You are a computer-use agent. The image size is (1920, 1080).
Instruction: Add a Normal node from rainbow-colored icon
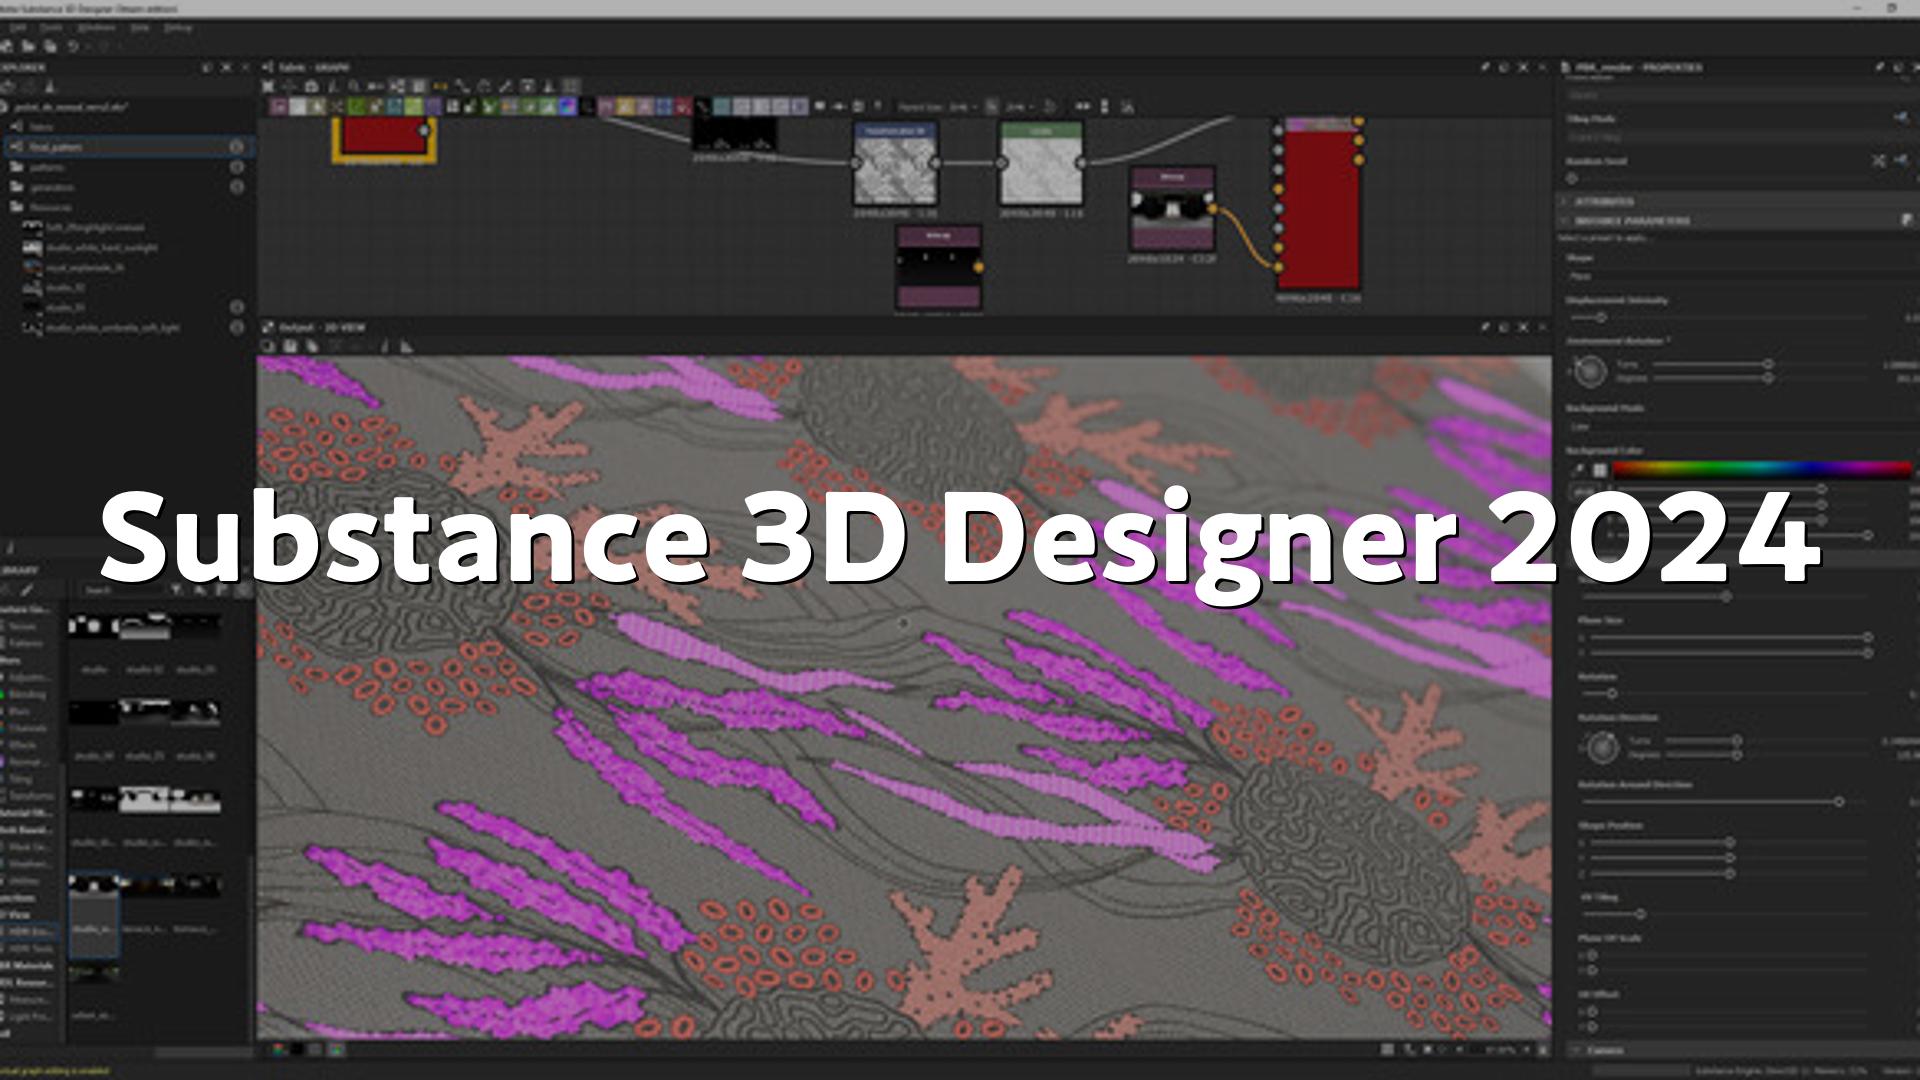point(567,106)
